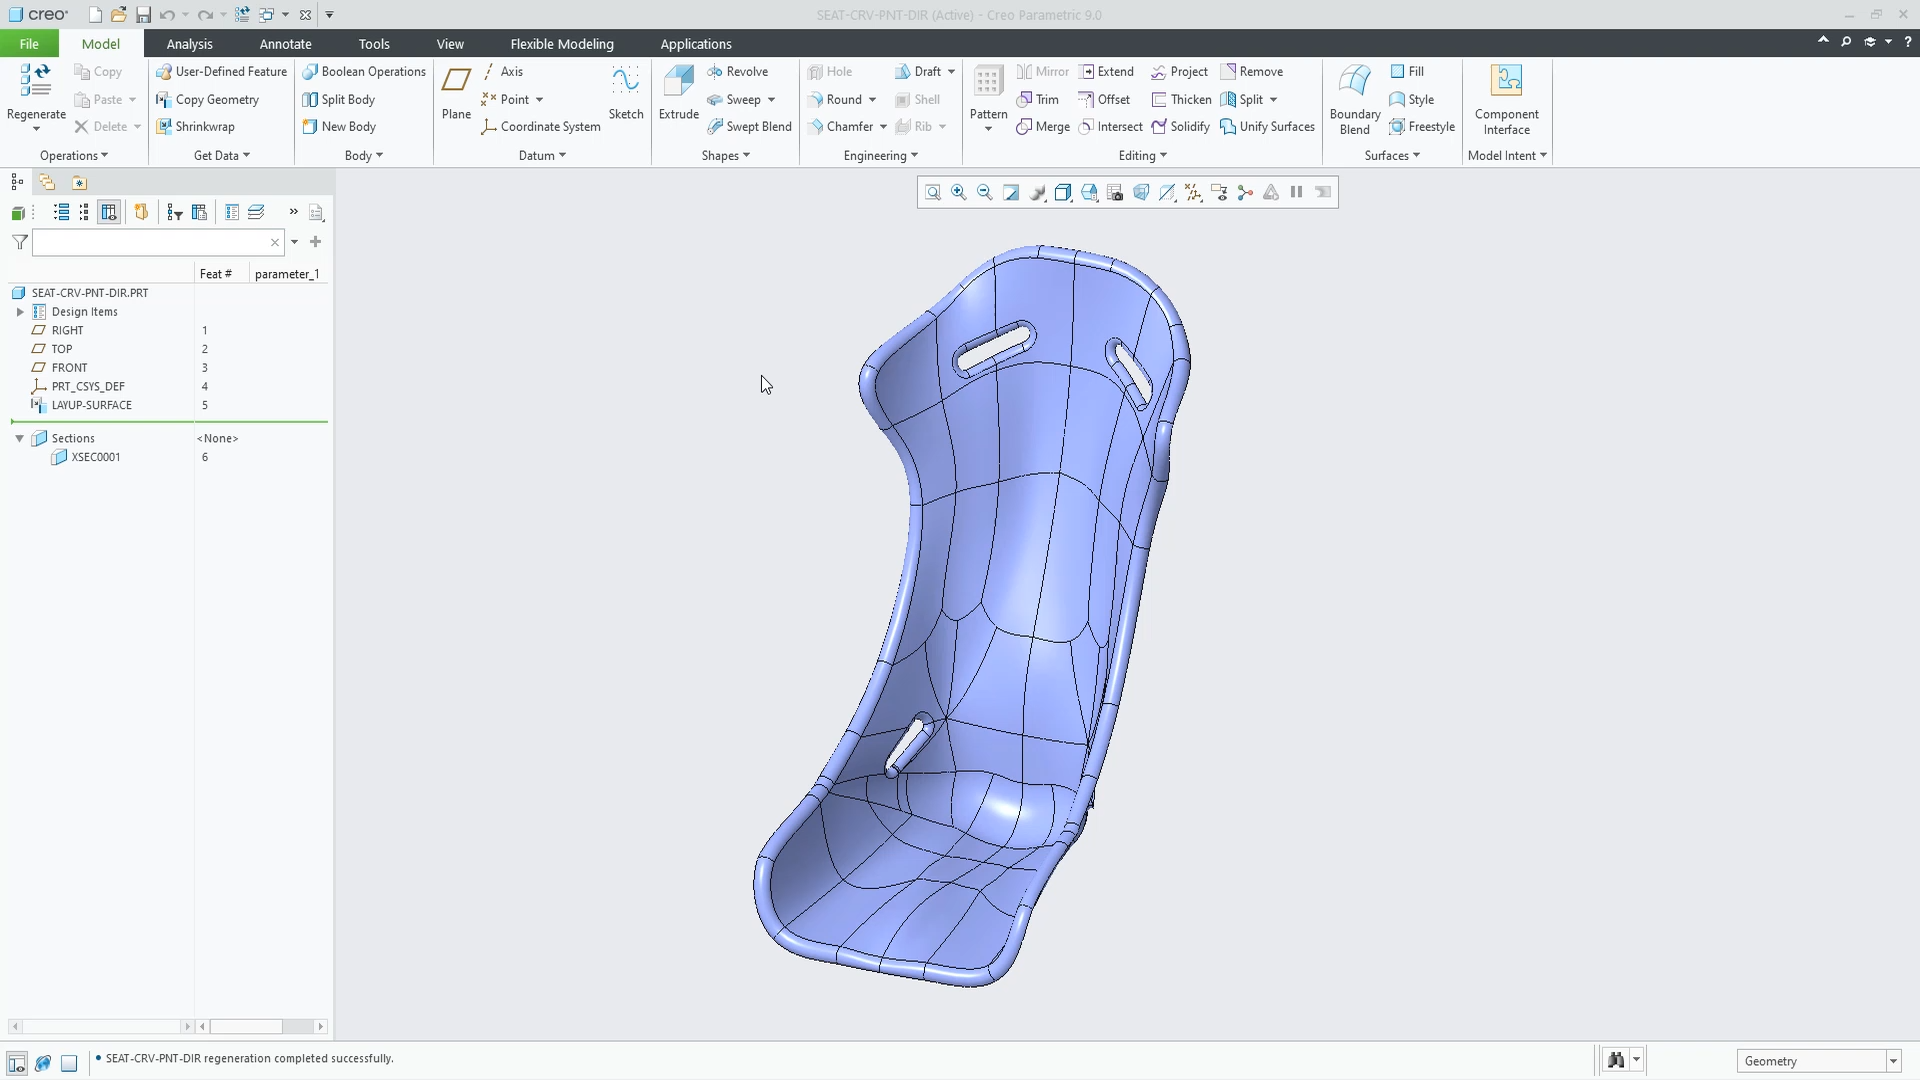The width and height of the screenshot is (1920, 1080).
Task: Click binoculars search icon in status bar
Action: click(1615, 1060)
